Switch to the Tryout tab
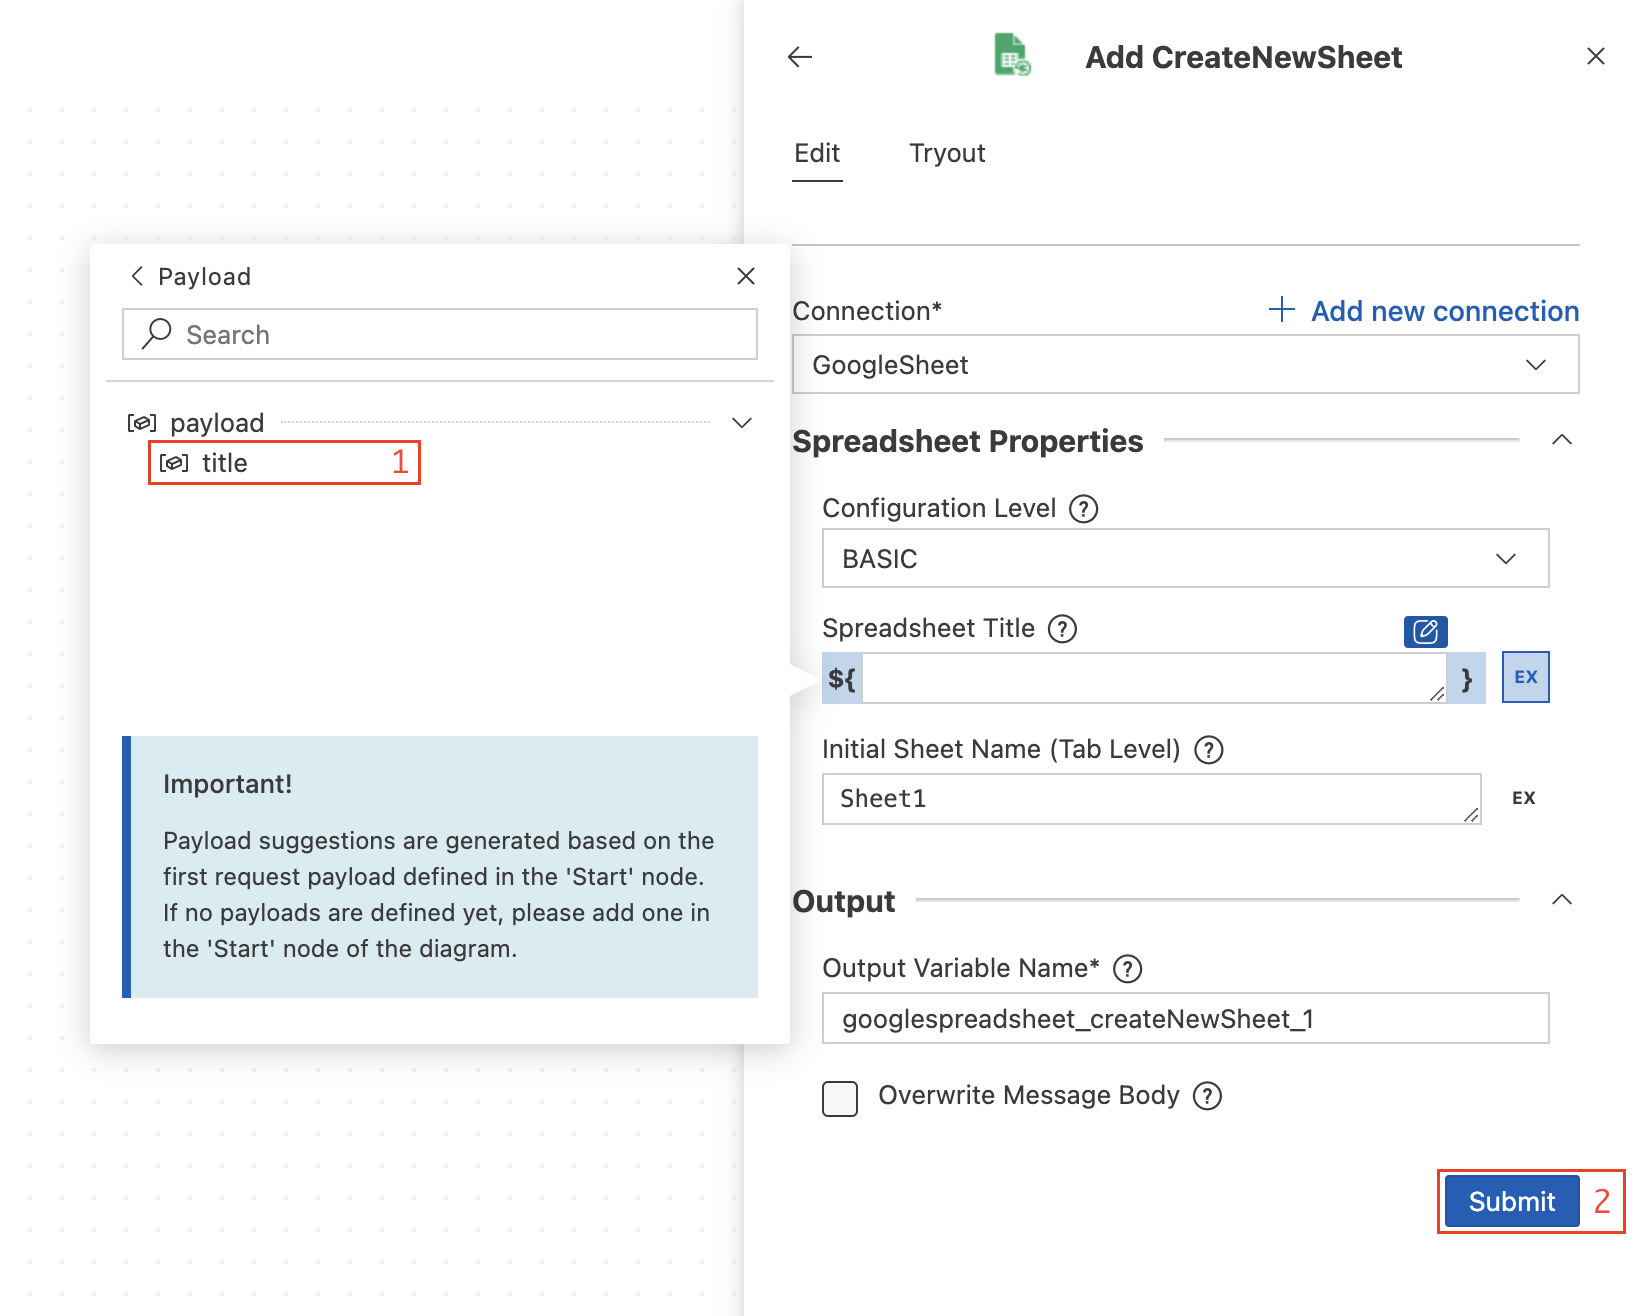The image size is (1634, 1316). click(x=947, y=153)
